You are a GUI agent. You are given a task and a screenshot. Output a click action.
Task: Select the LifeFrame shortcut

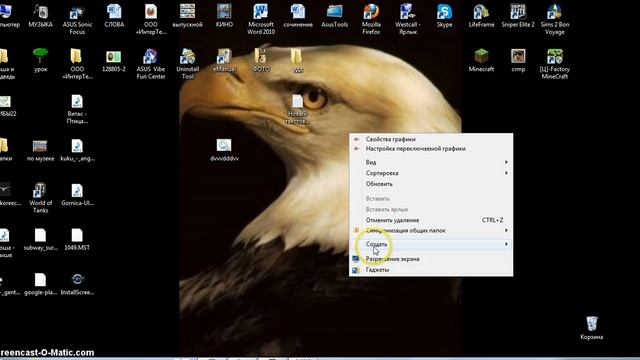[481, 16]
